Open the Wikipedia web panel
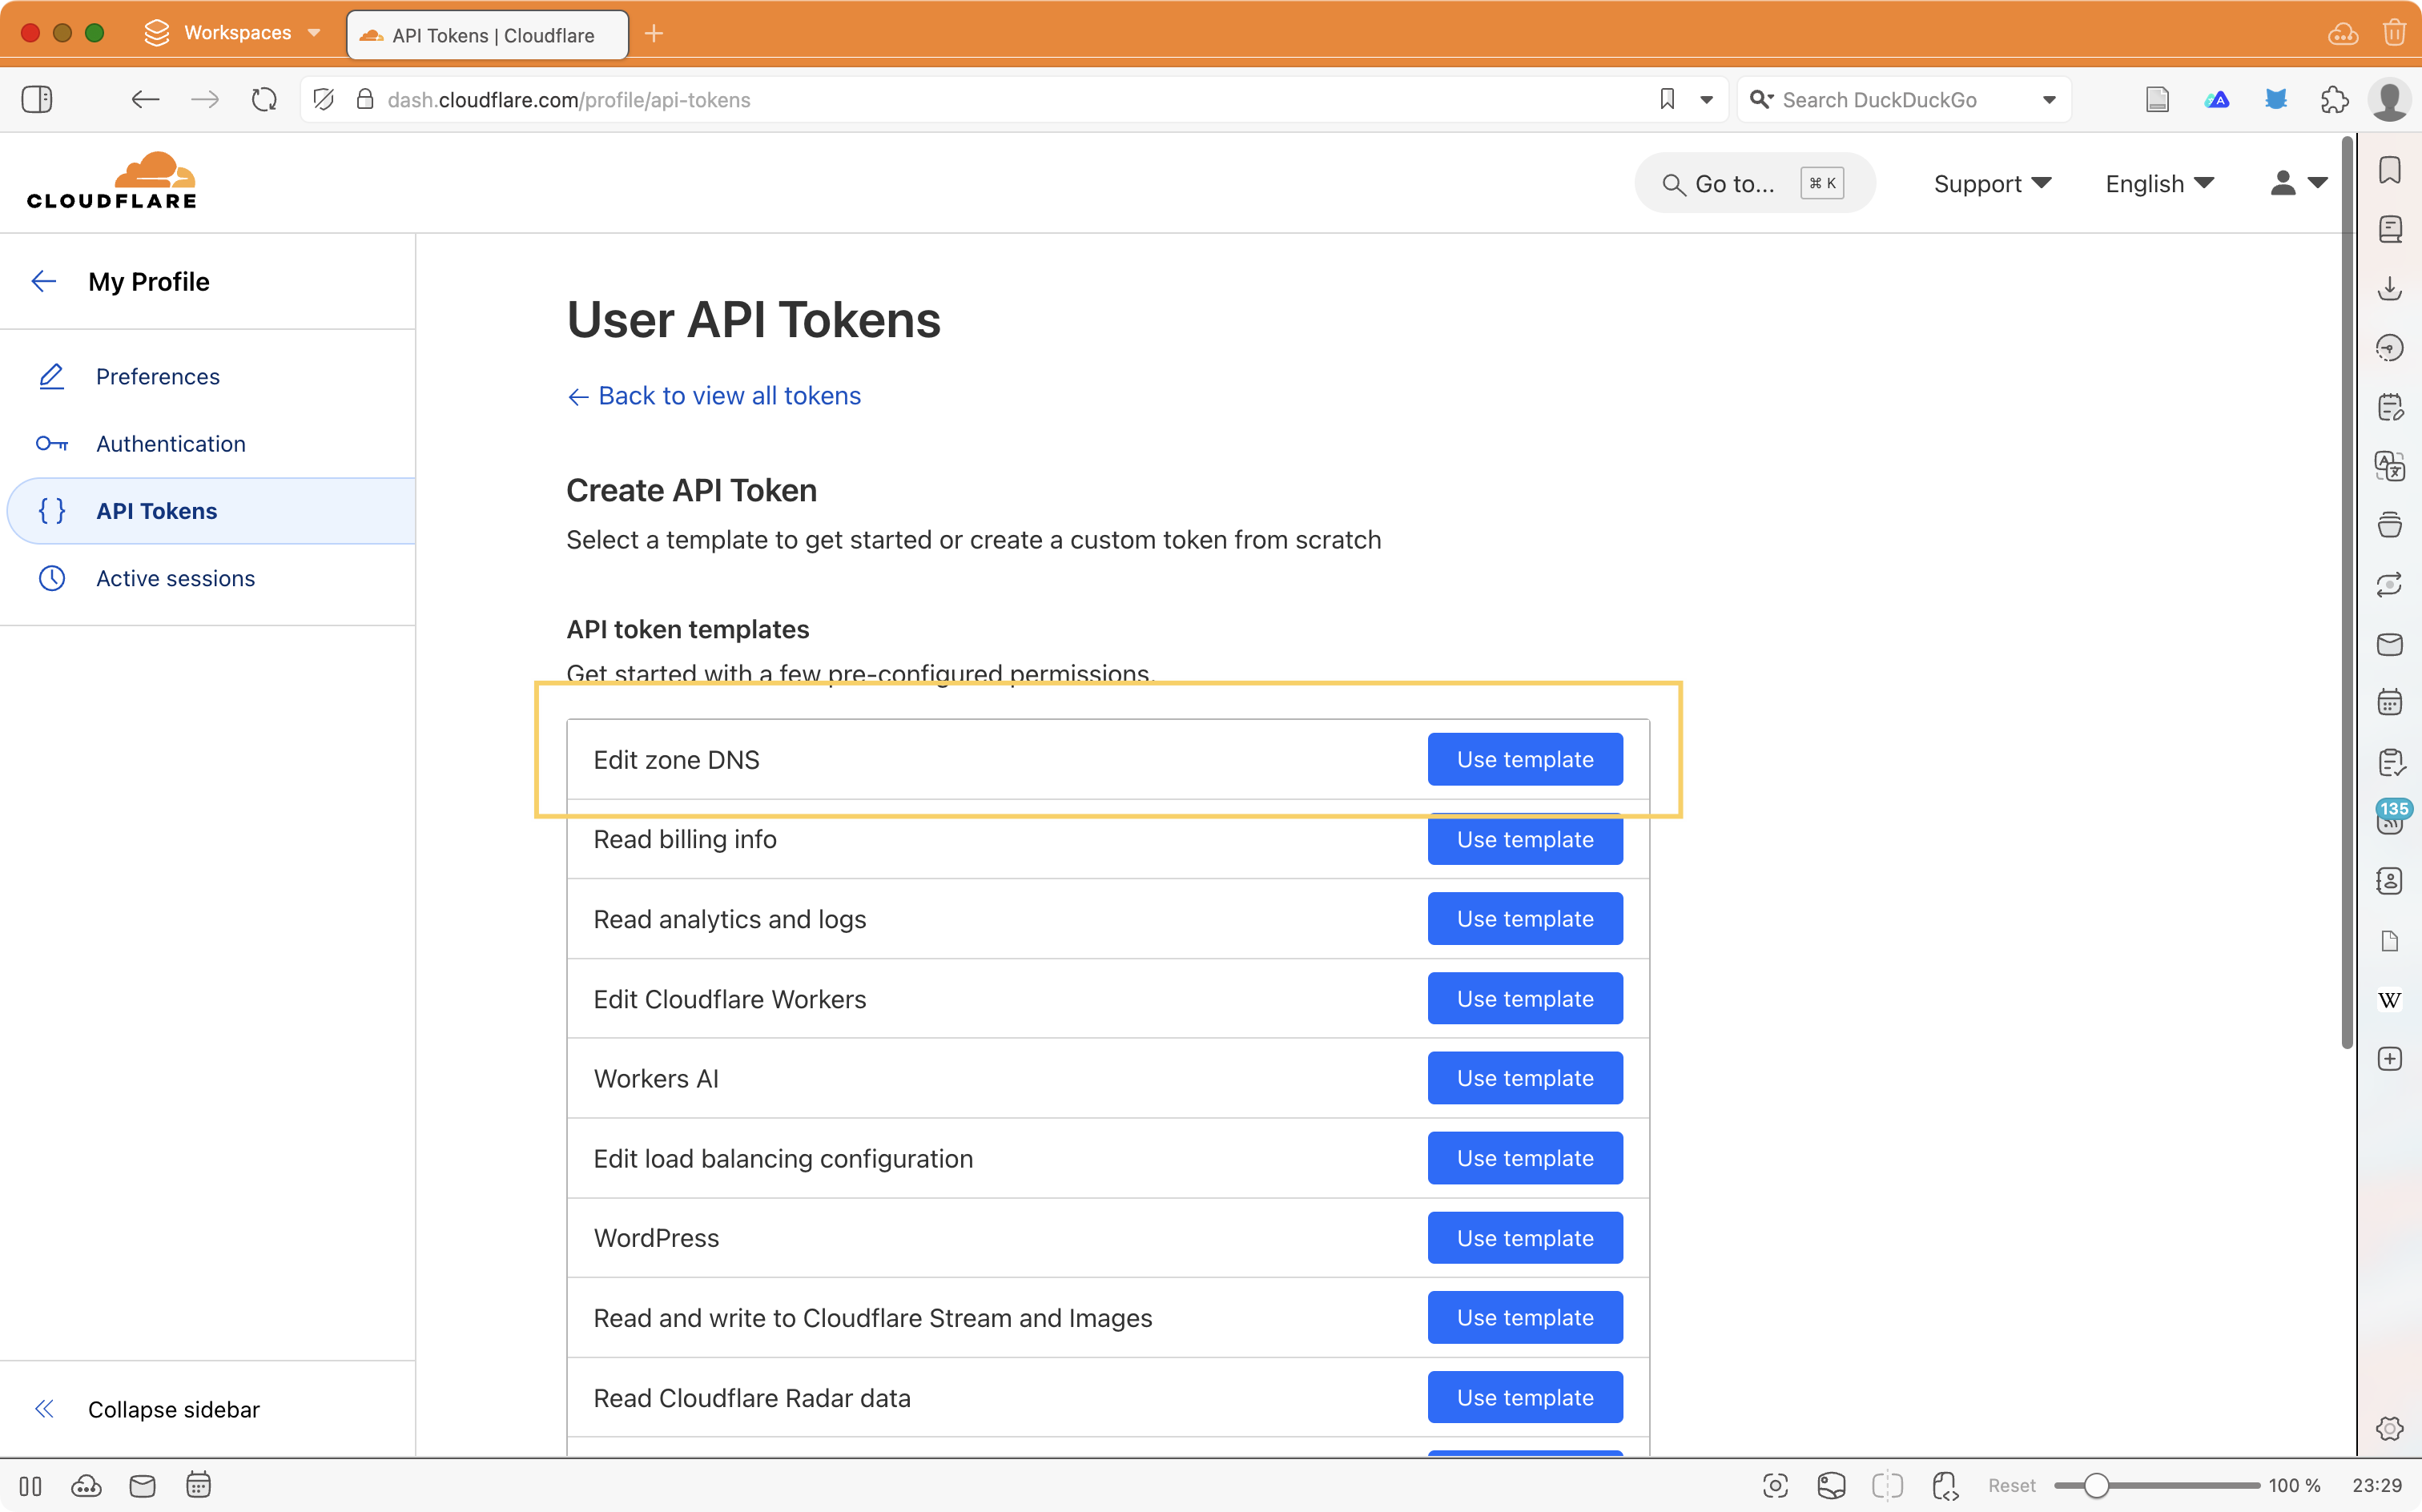The height and width of the screenshot is (1512, 2422). [x=2389, y=1000]
